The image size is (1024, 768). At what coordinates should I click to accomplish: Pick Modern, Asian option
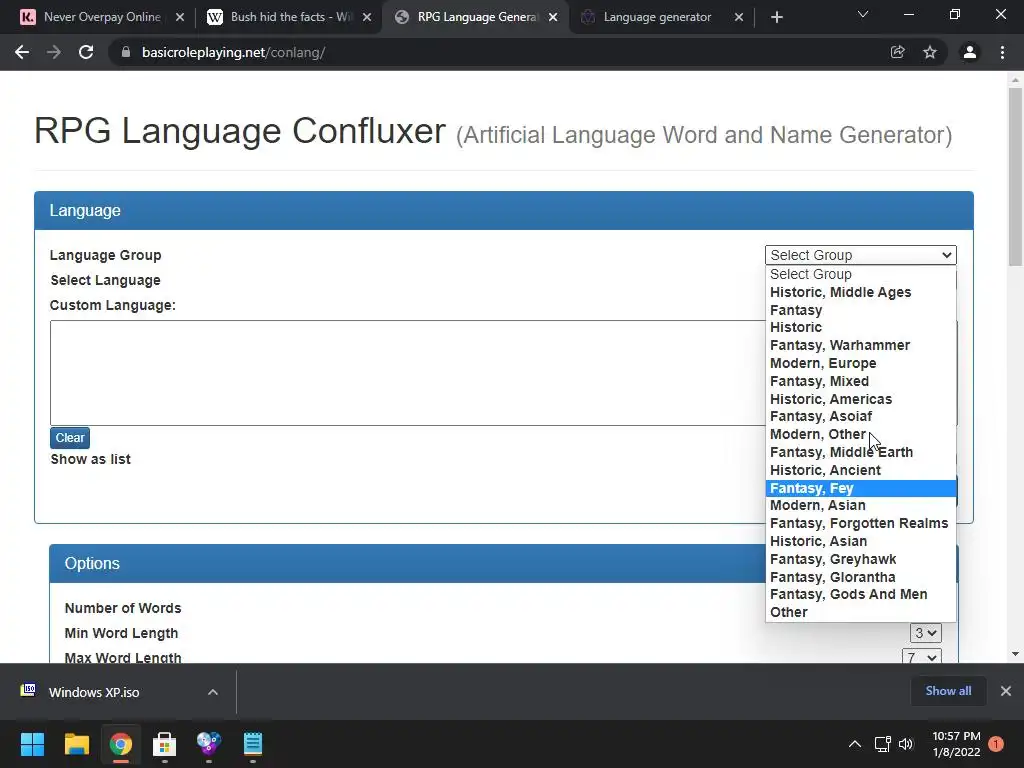(x=860, y=505)
